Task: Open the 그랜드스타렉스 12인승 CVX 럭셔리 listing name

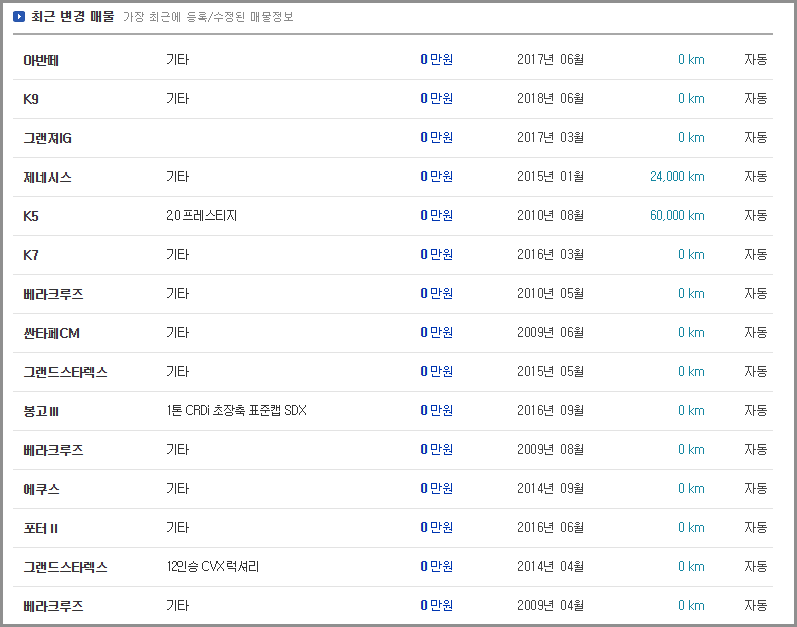Action: tap(66, 567)
